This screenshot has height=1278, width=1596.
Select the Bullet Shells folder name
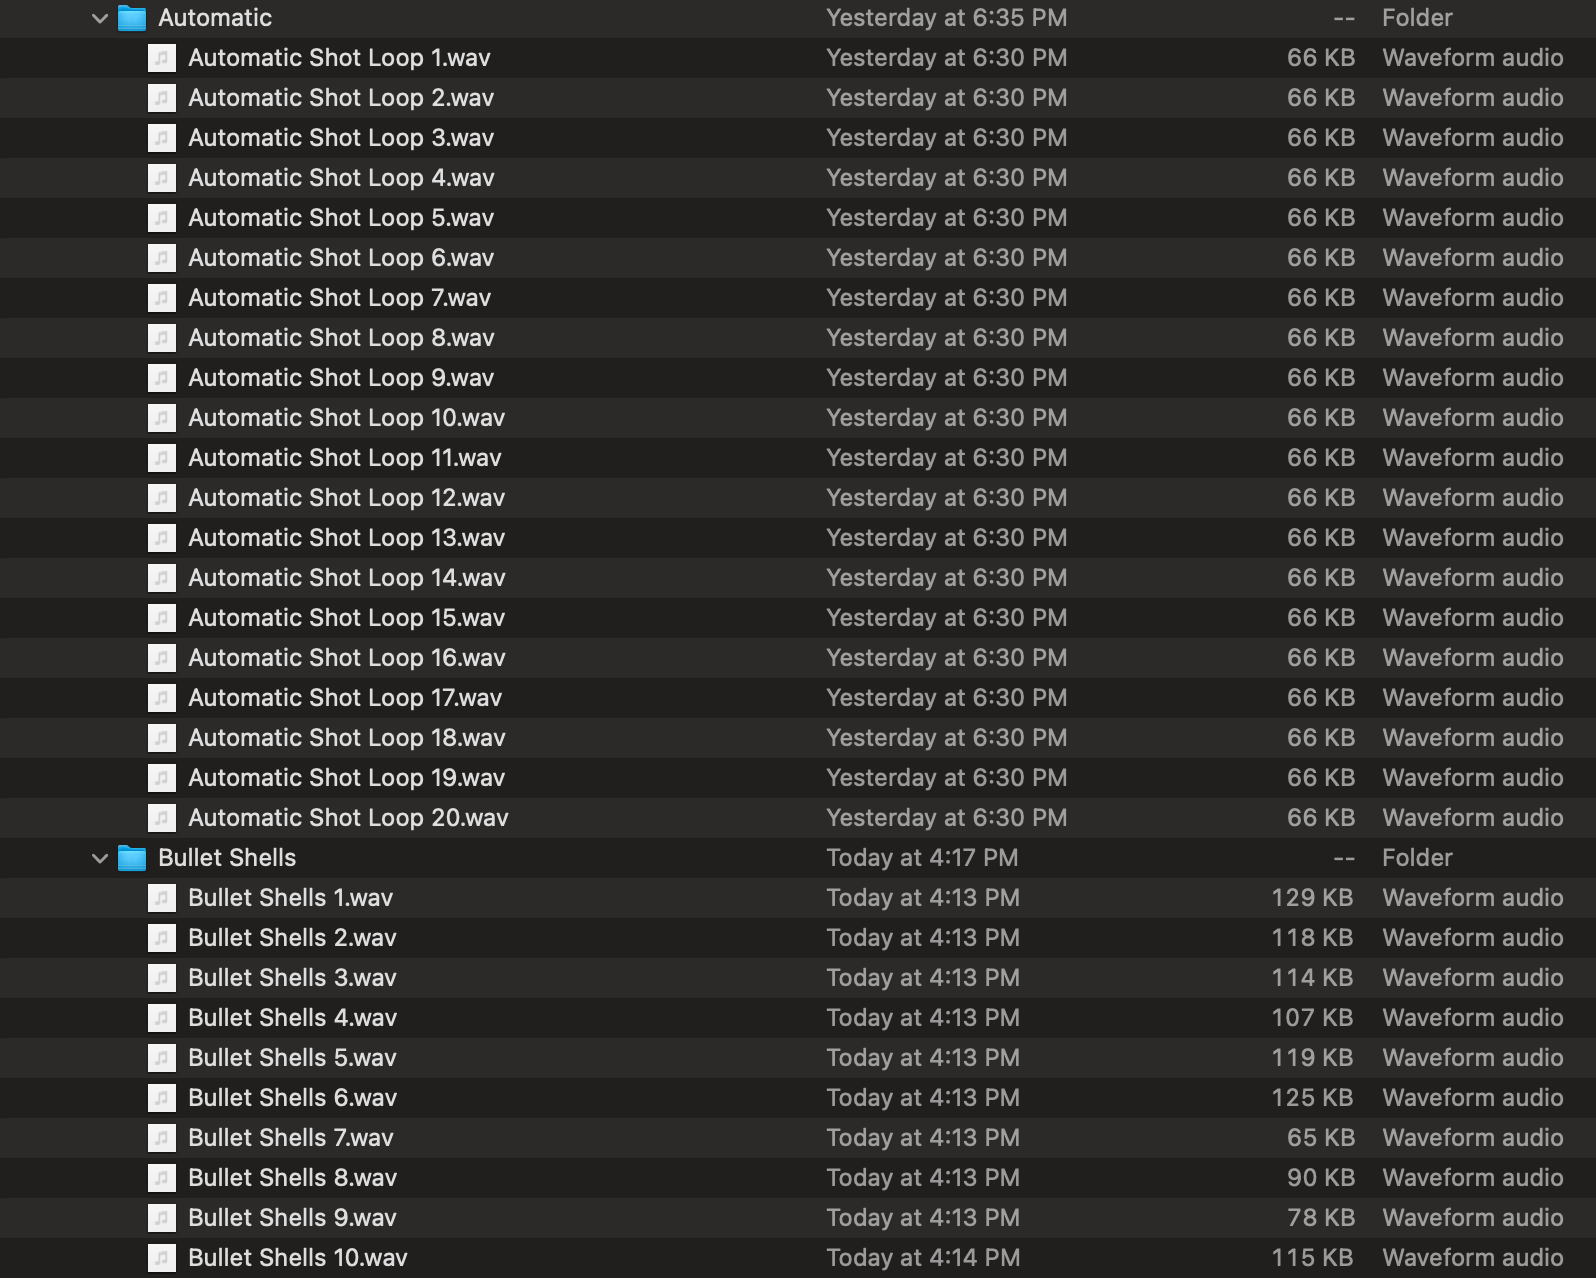tap(227, 858)
